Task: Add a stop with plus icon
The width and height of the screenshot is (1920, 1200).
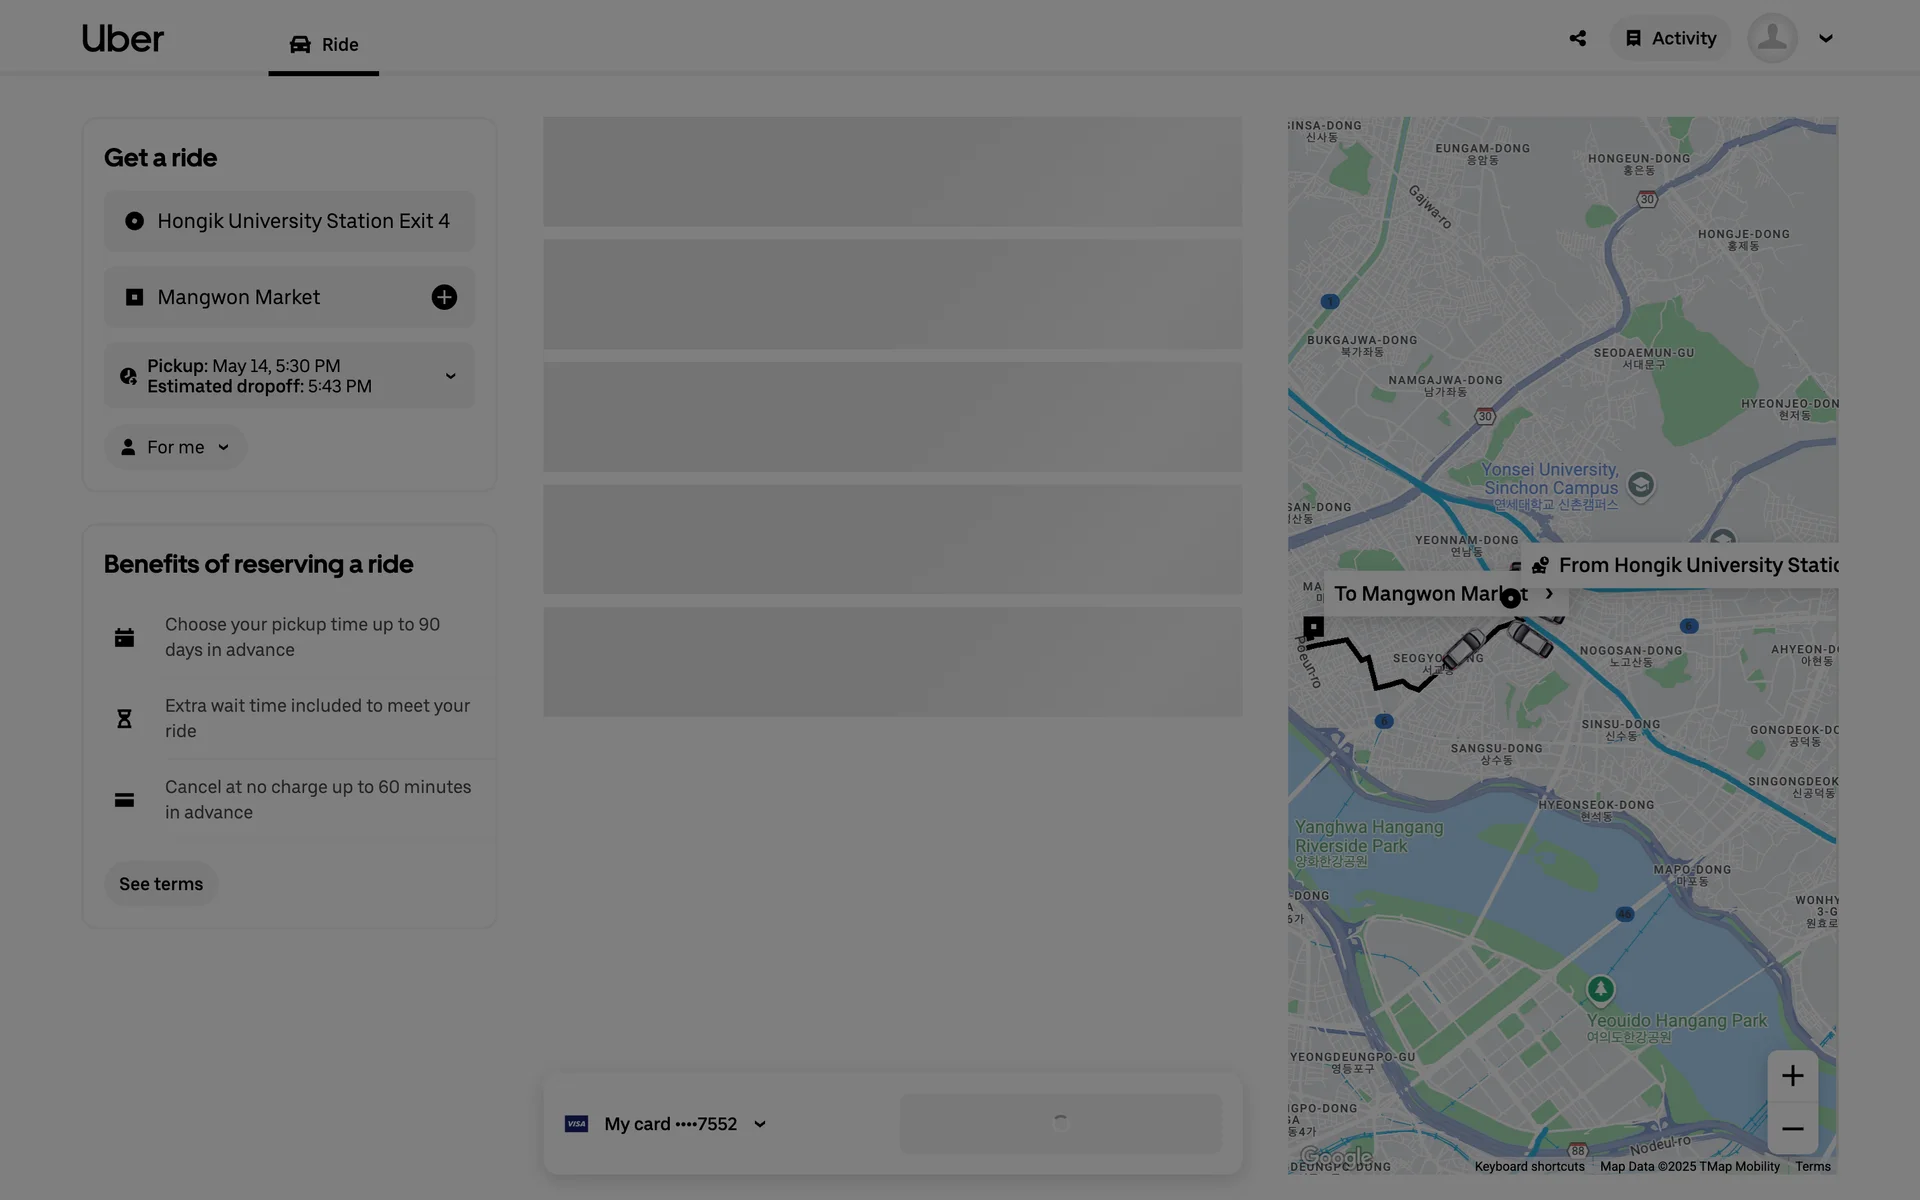Action: (444, 297)
